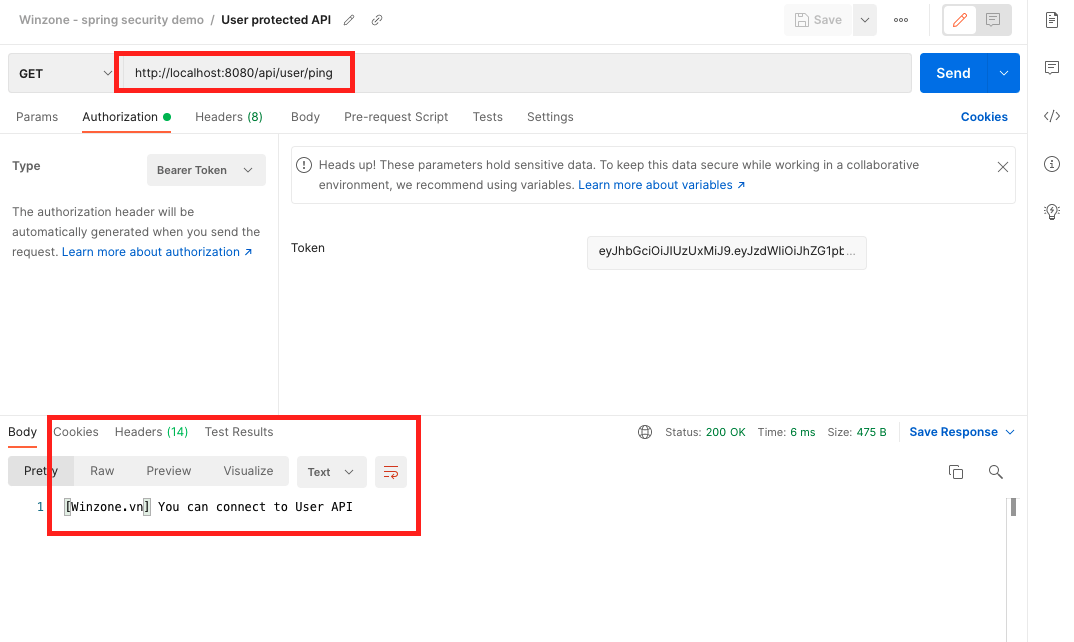
Task: Expand the Save options dropdown arrow
Action: (865, 20)
